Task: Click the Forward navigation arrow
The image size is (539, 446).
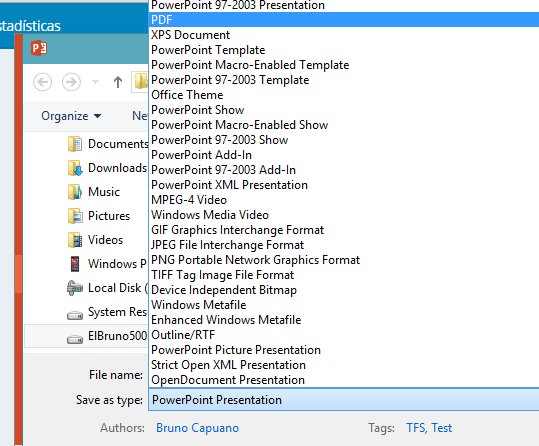Action: [71, 82]
